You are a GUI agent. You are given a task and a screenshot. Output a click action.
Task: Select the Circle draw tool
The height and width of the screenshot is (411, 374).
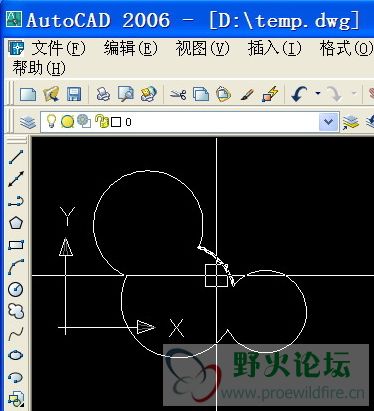16,289
